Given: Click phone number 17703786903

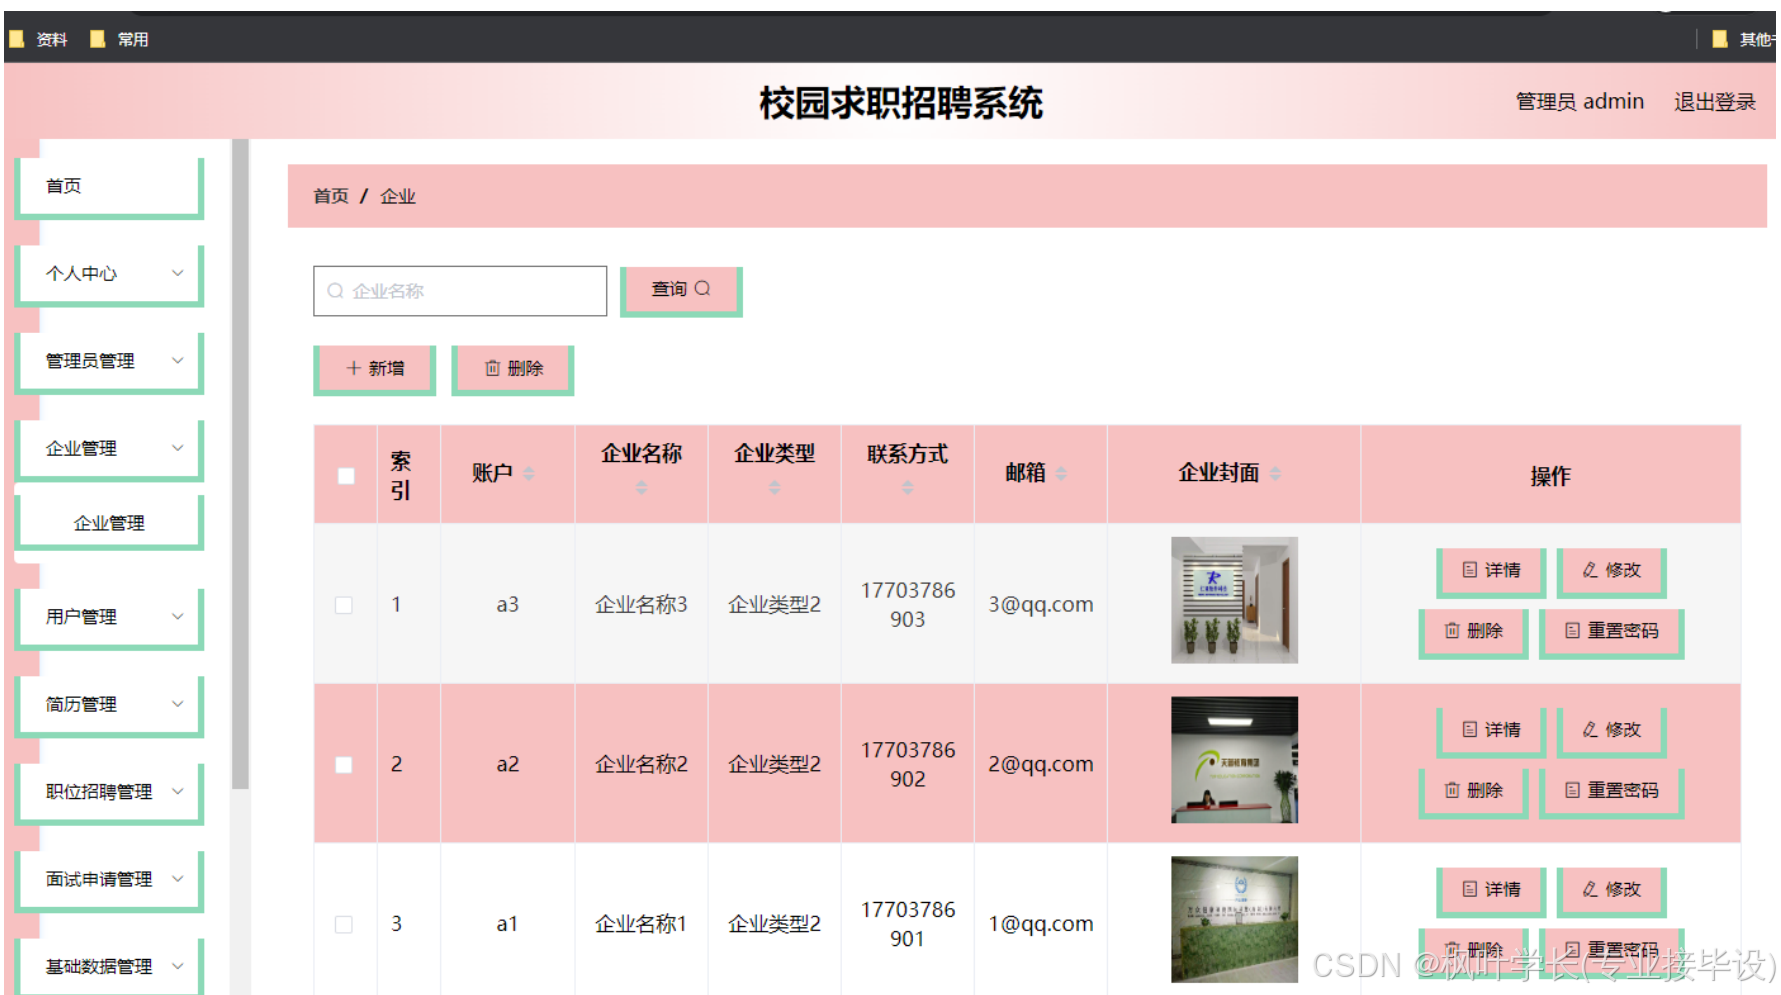Looking at the screenshot, I should (908, 605).
